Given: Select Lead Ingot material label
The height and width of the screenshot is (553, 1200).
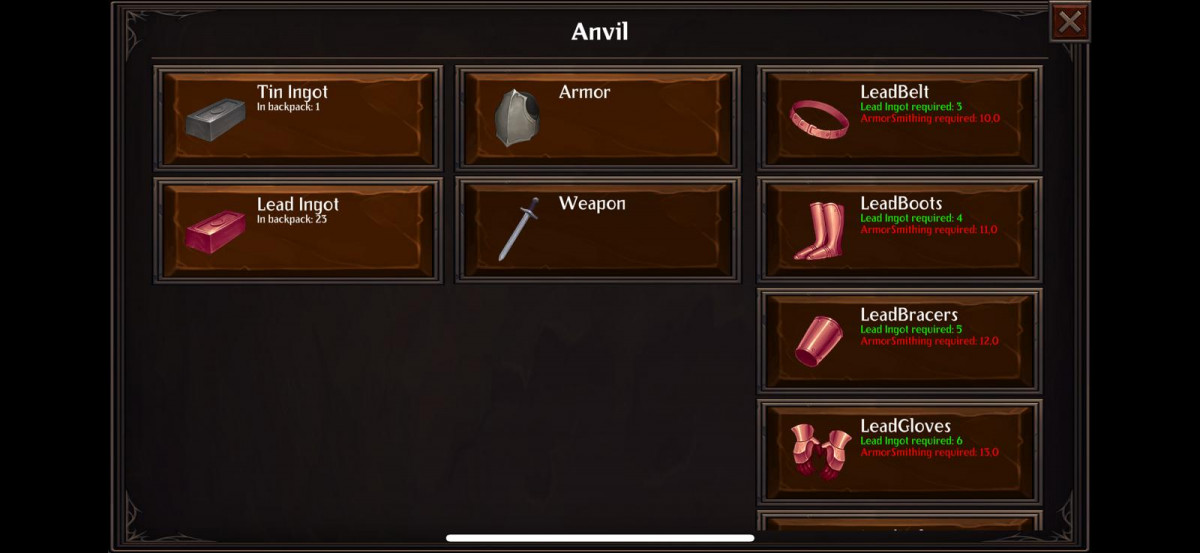Looking at the screenshot, I should point(298,204).
